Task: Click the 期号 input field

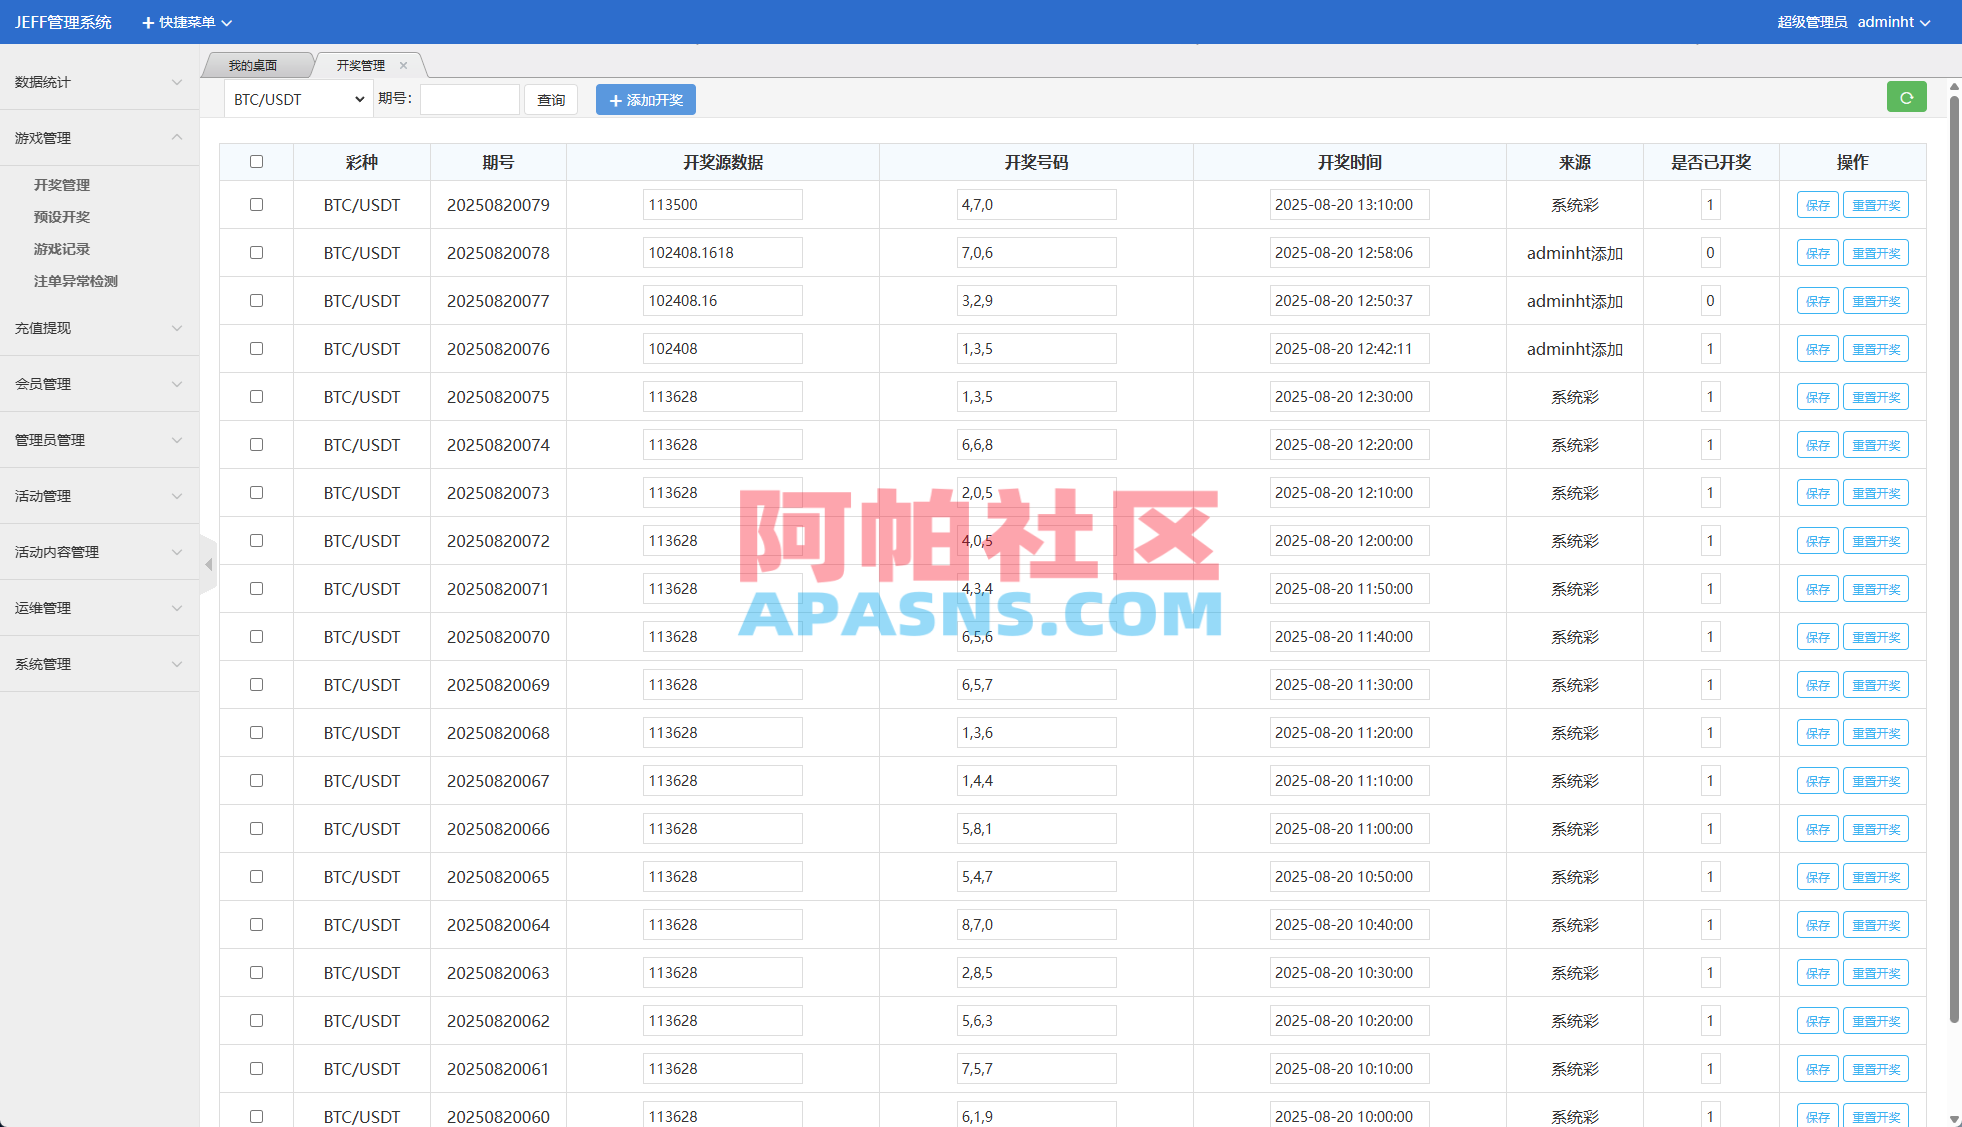Action: (469, 99)
